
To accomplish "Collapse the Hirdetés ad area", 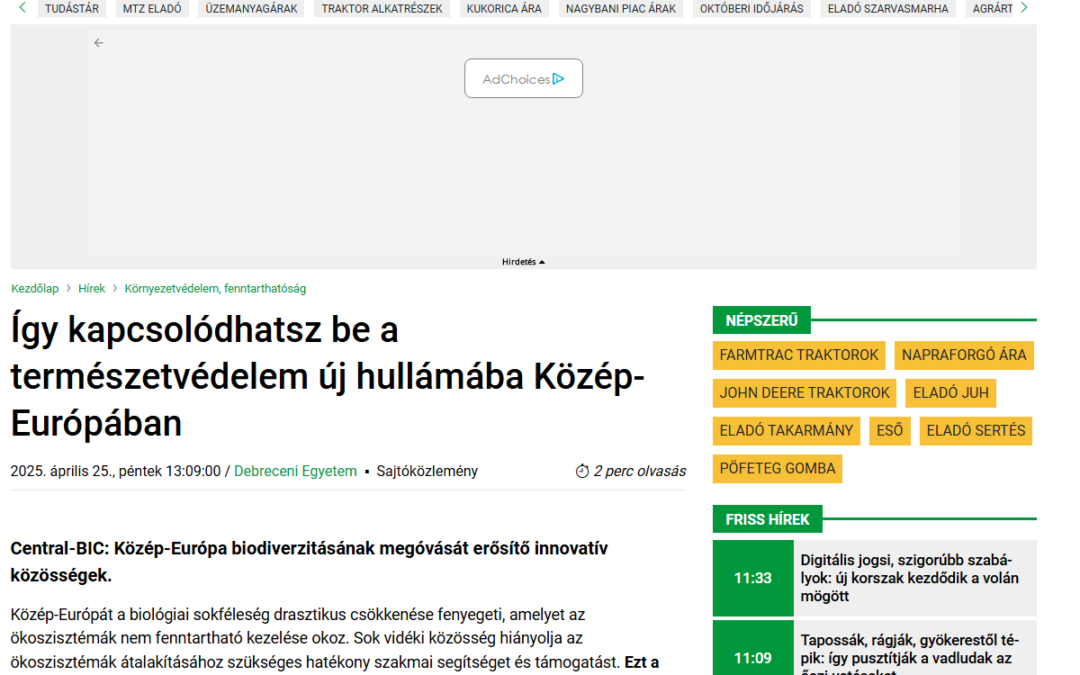I will 523,261.
